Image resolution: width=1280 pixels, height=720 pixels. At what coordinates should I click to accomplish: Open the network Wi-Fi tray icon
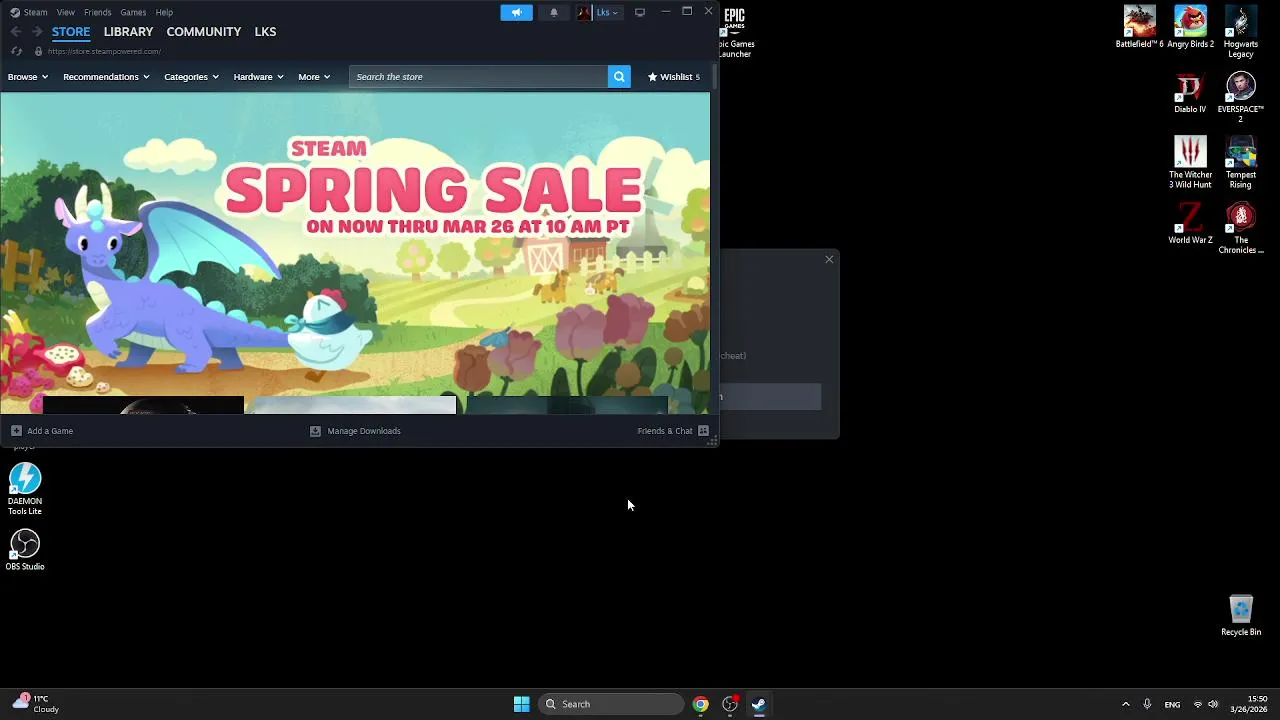click(1197, 704)
